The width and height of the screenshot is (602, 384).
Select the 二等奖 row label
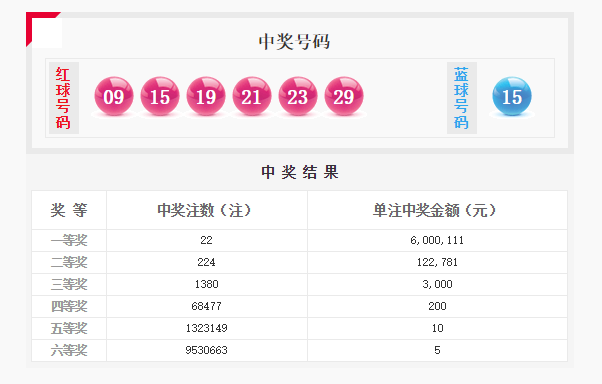[x=69, y=262]
